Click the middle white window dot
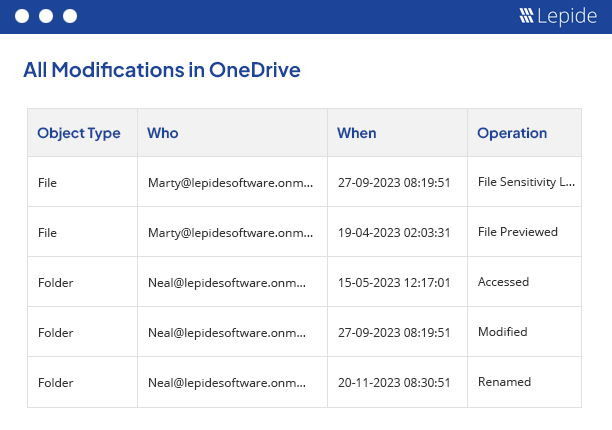Screen dimensions: 612x430 coord(46,16)
